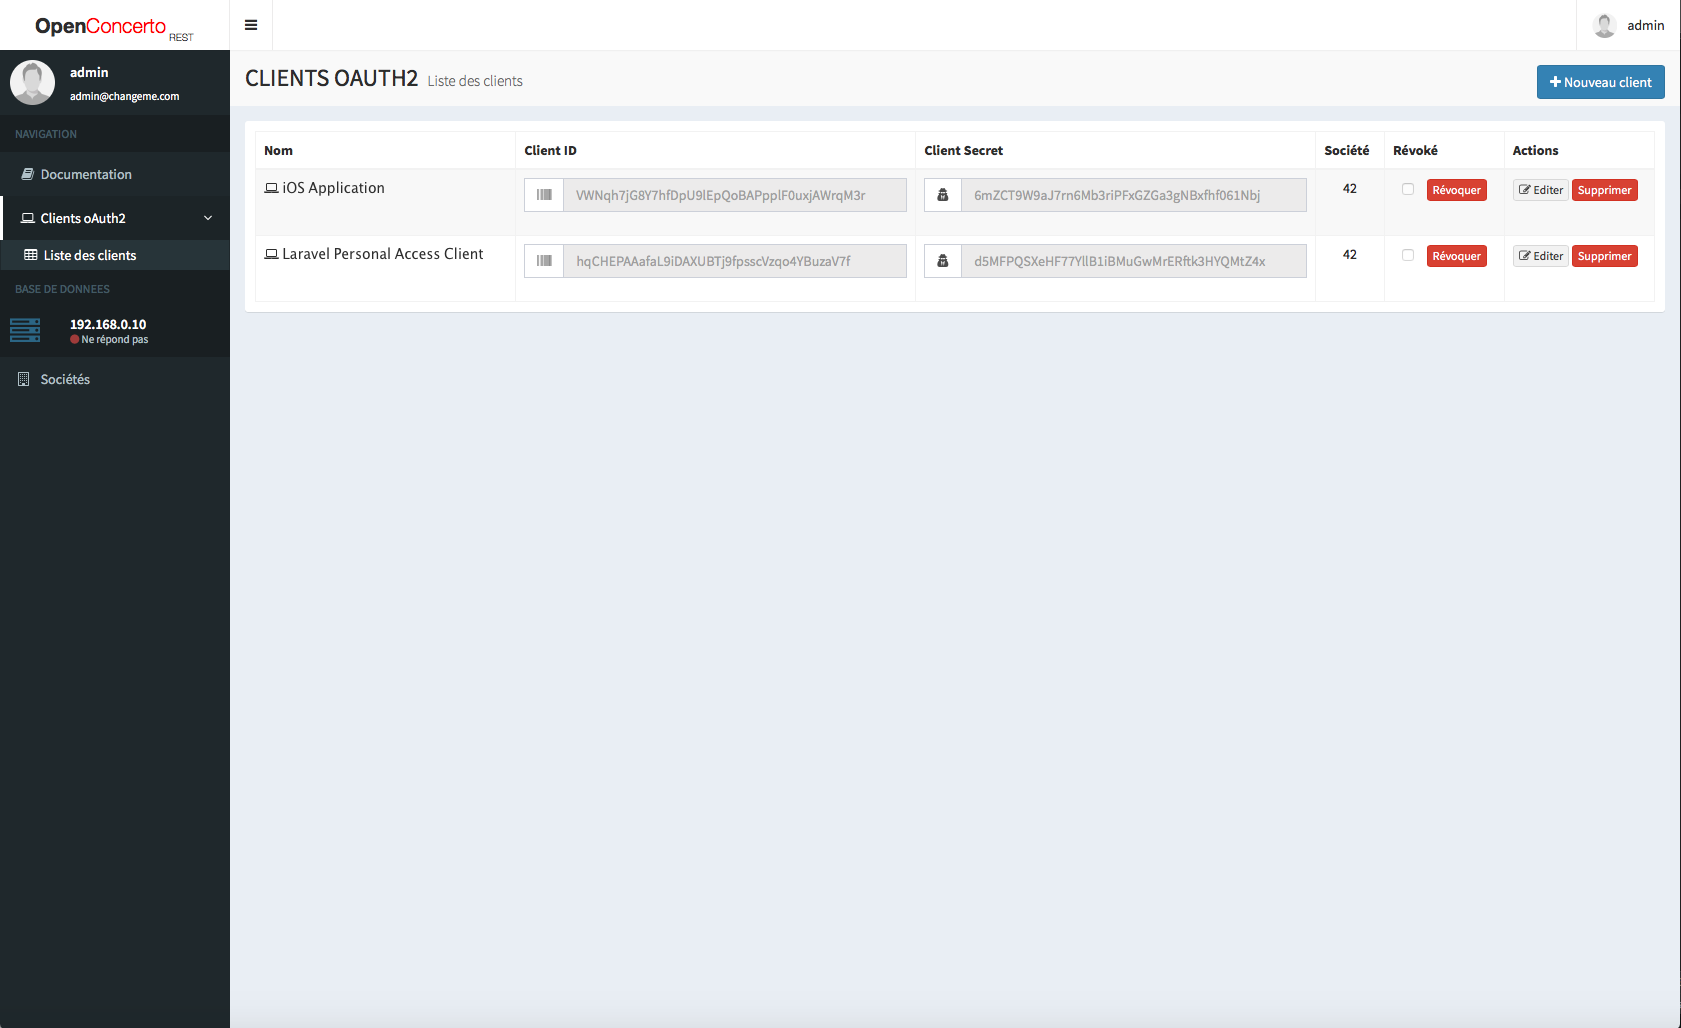
Task: Create a client with Nouveau client button
Action: 1600,82
